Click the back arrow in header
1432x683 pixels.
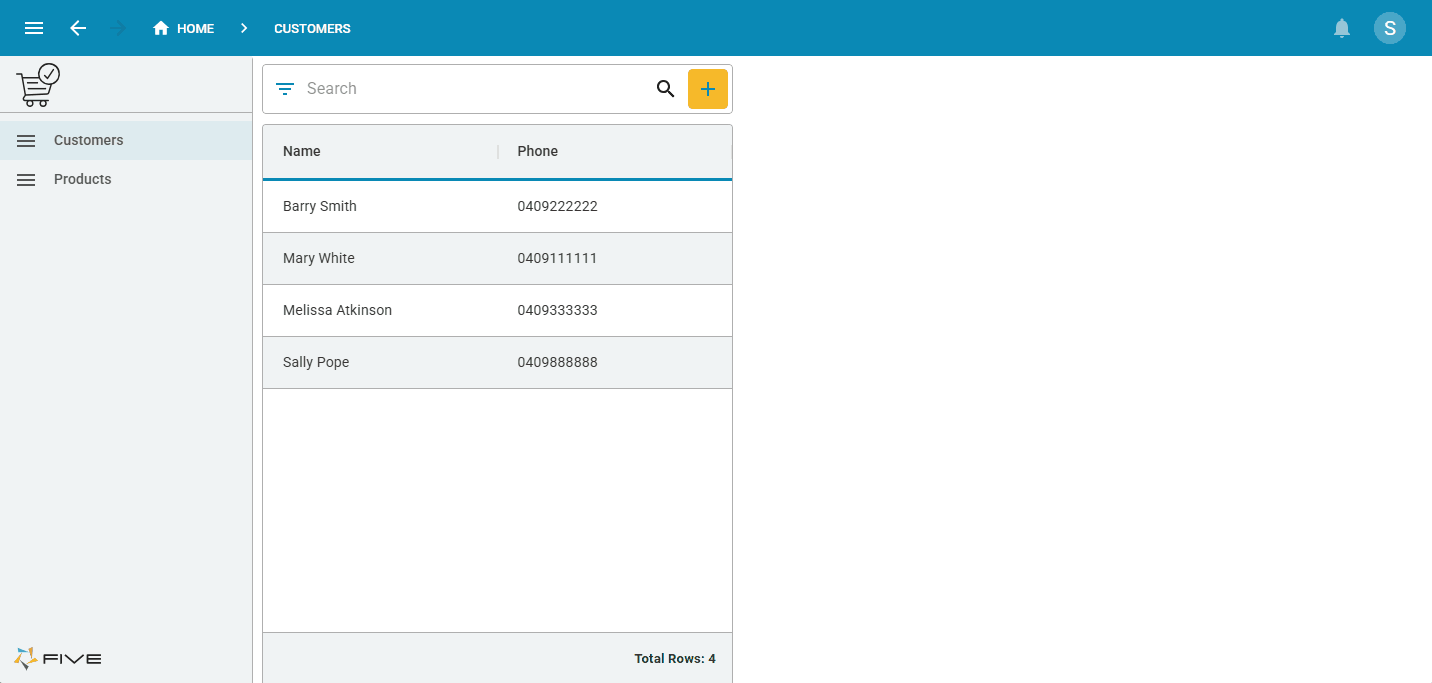78,28
